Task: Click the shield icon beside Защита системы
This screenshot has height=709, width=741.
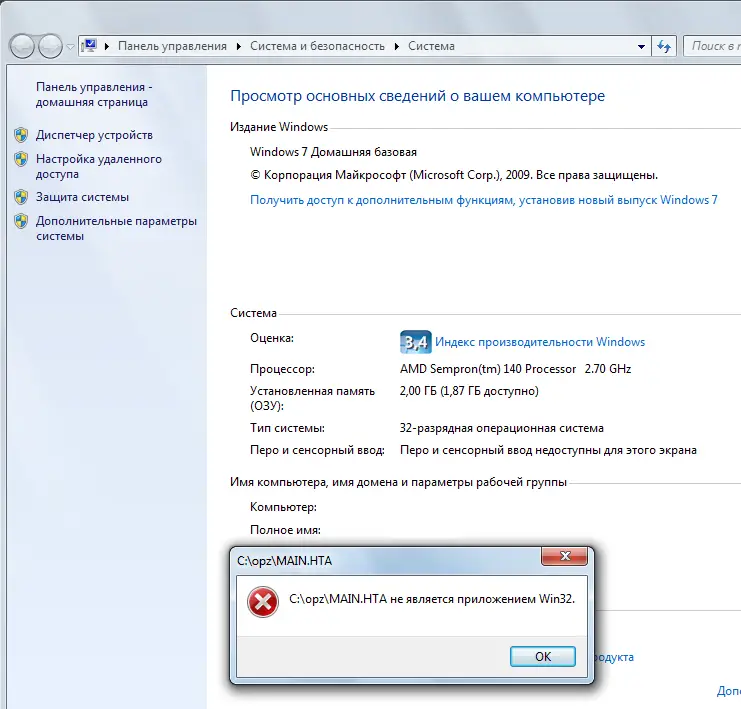Action: 21,197
